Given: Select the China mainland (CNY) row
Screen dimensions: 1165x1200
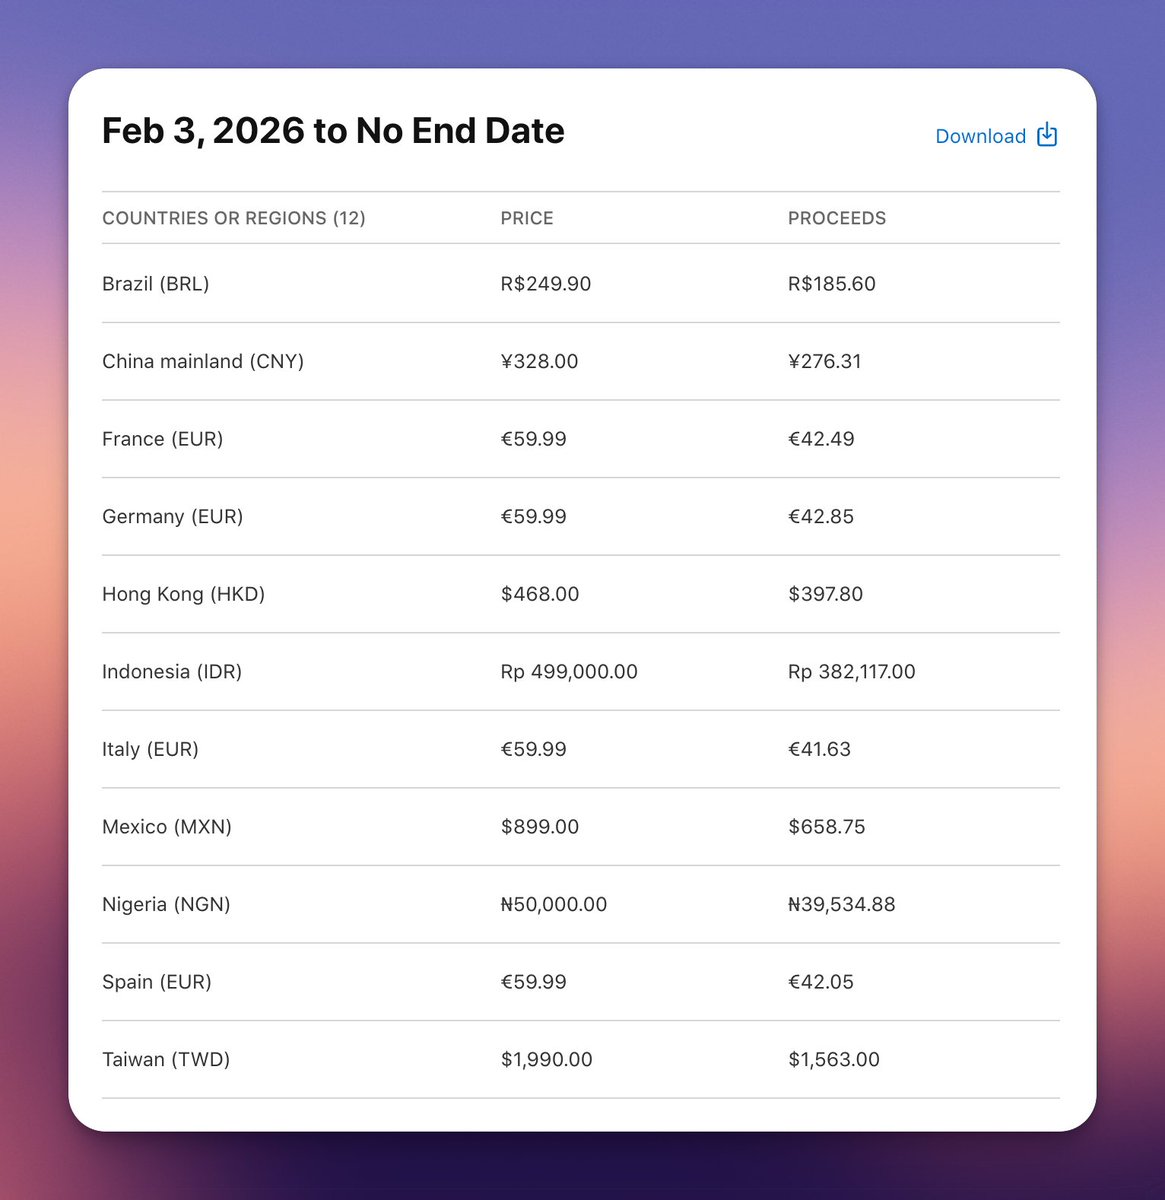Looking at the screenshot, I should (203, 361).
